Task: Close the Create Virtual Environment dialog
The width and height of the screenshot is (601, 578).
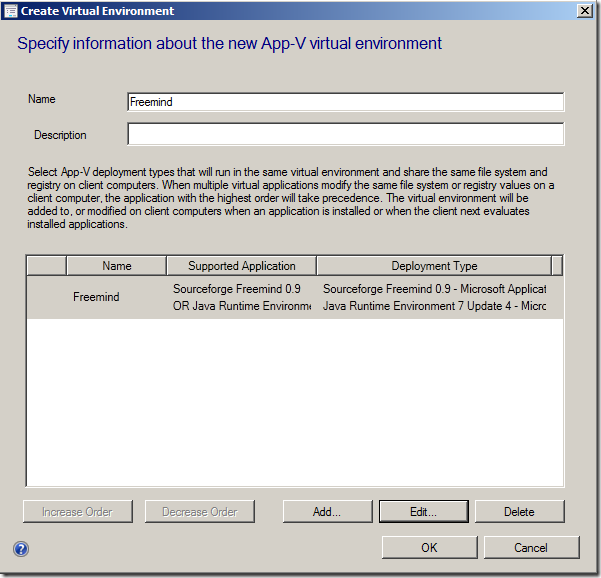Action: click(585, 11)
